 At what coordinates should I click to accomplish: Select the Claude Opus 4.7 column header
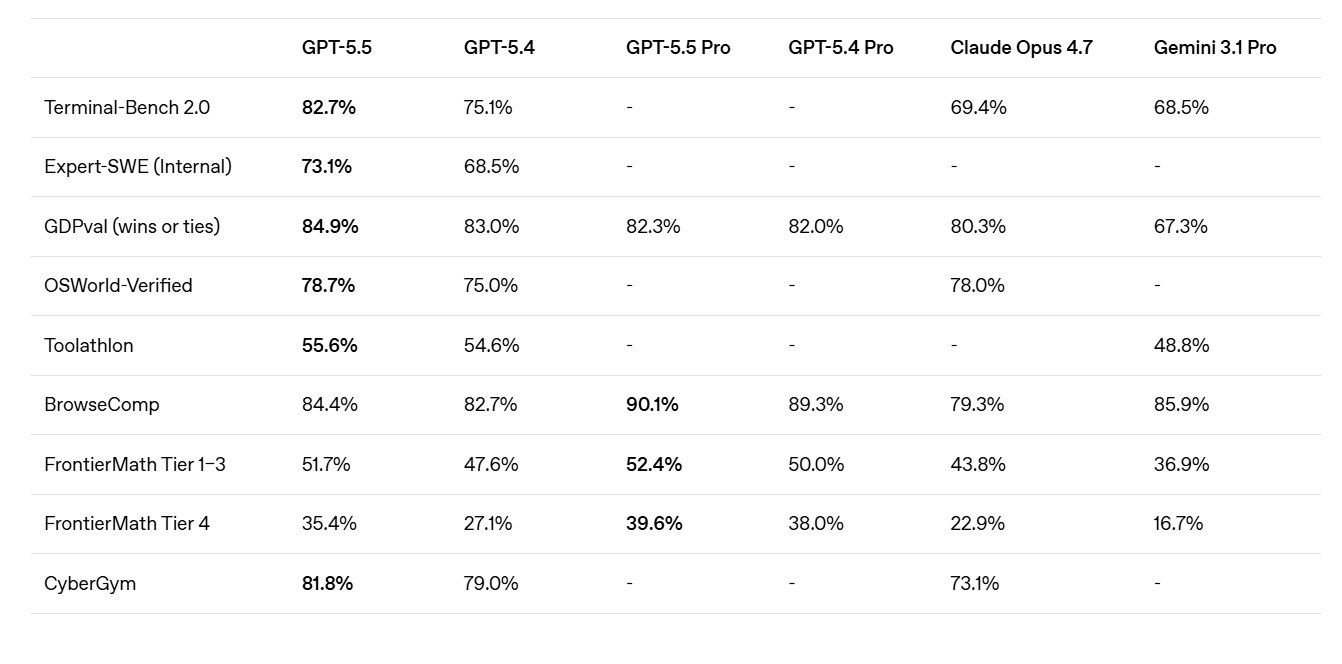(x=1021, y=47)
